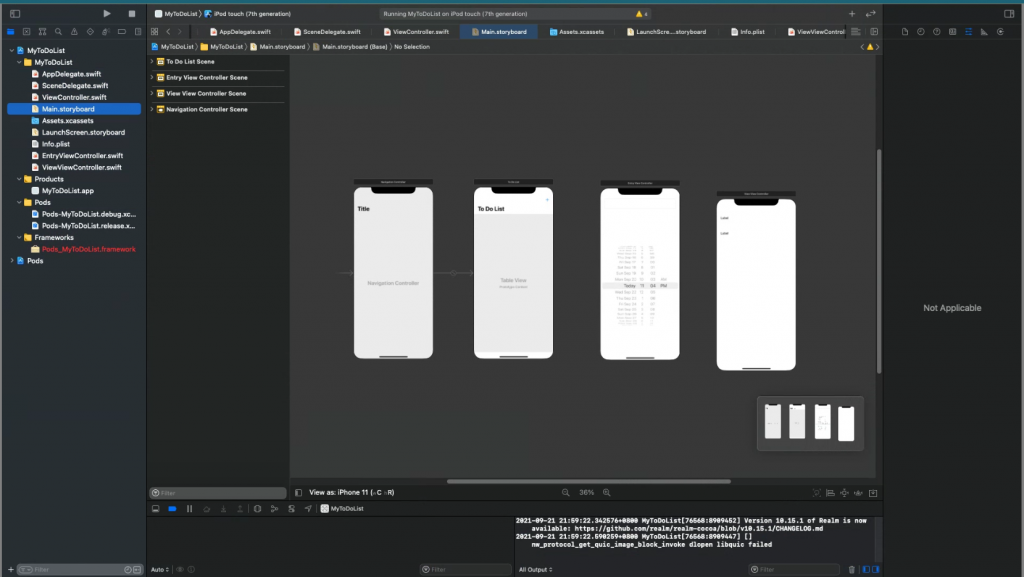
Task: Toggle the left navigator sidebar
Action: pyautogui.click(x=15, y=14)
